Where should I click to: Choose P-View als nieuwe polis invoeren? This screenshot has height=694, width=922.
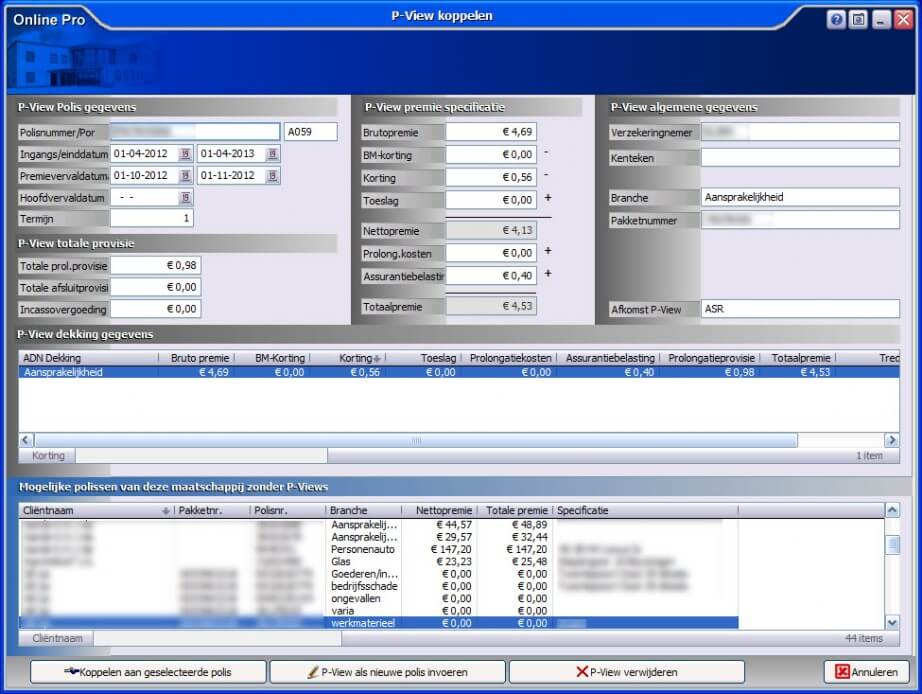pyautogui.click(x=387, y=672)
